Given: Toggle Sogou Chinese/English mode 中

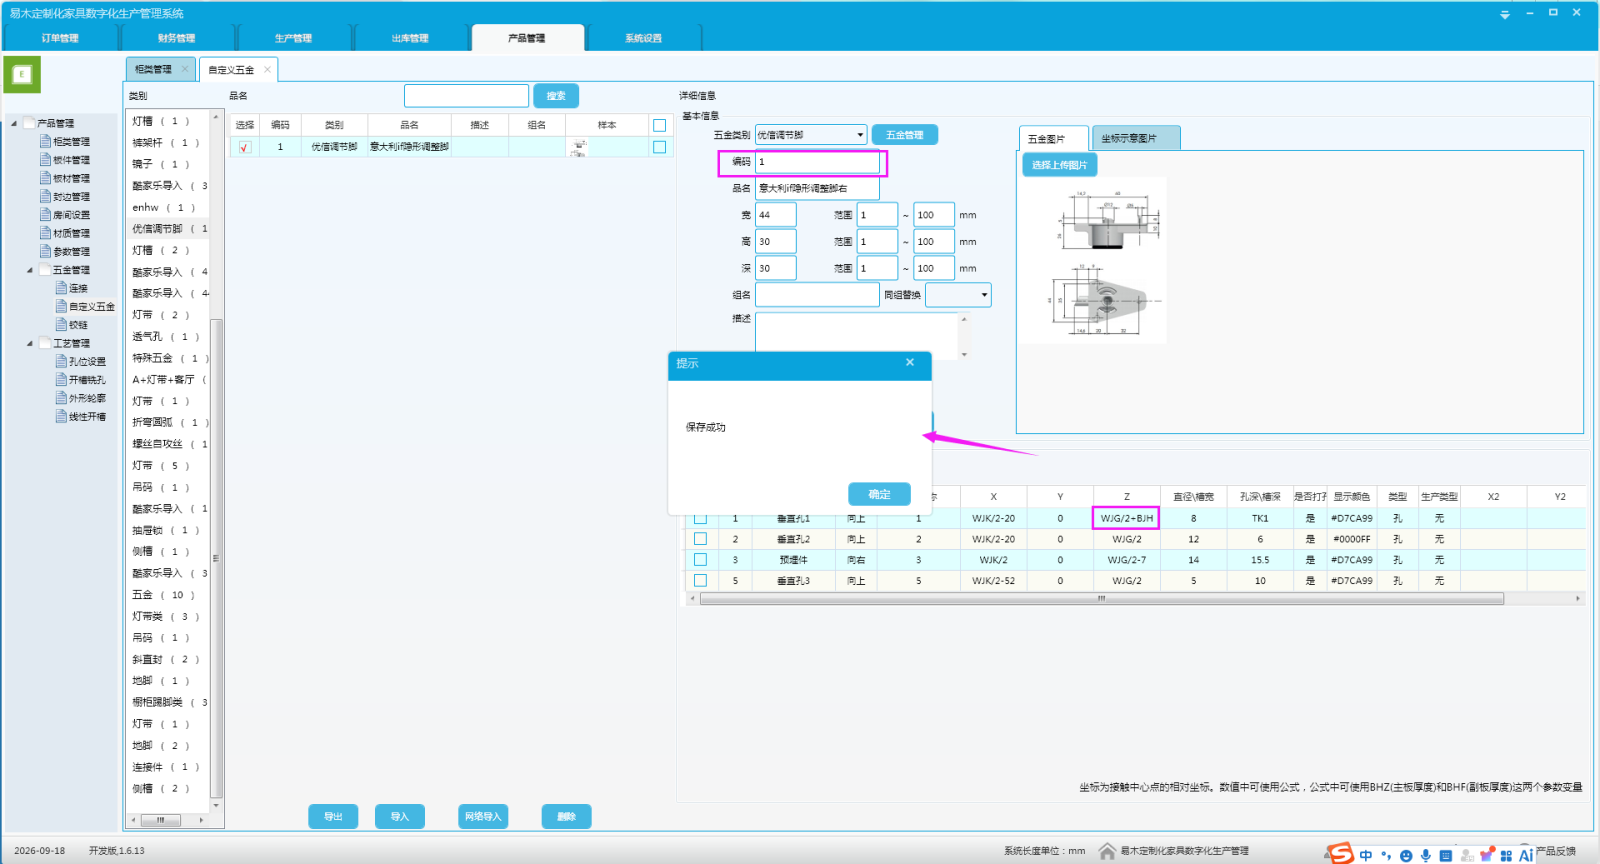Looking at the screenshot, I should pos(1366,855).
